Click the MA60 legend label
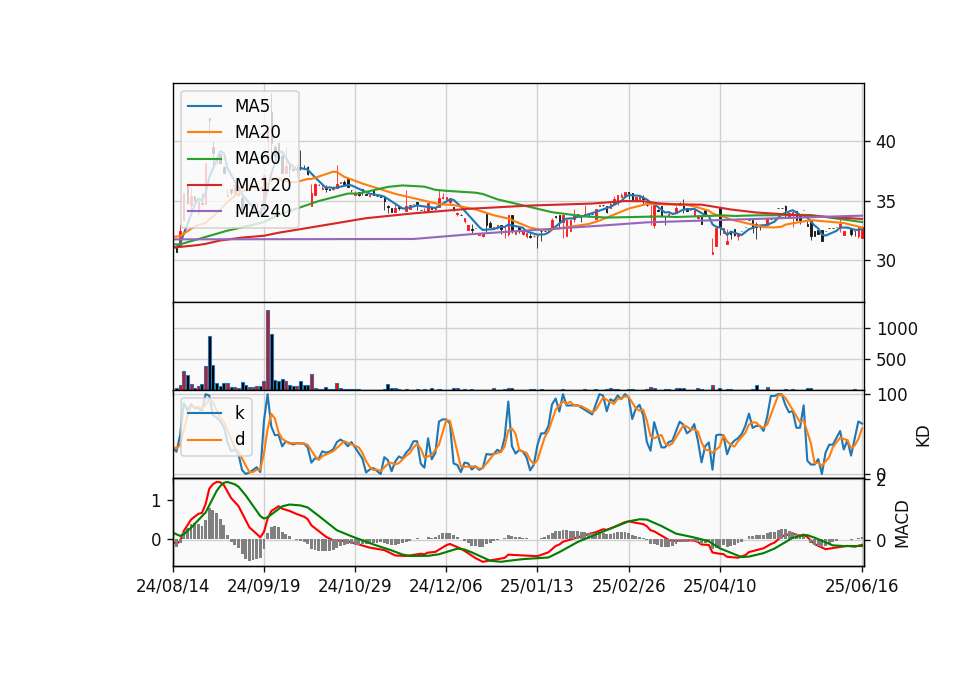The image size is (960, 690). [x=257, y=158]
